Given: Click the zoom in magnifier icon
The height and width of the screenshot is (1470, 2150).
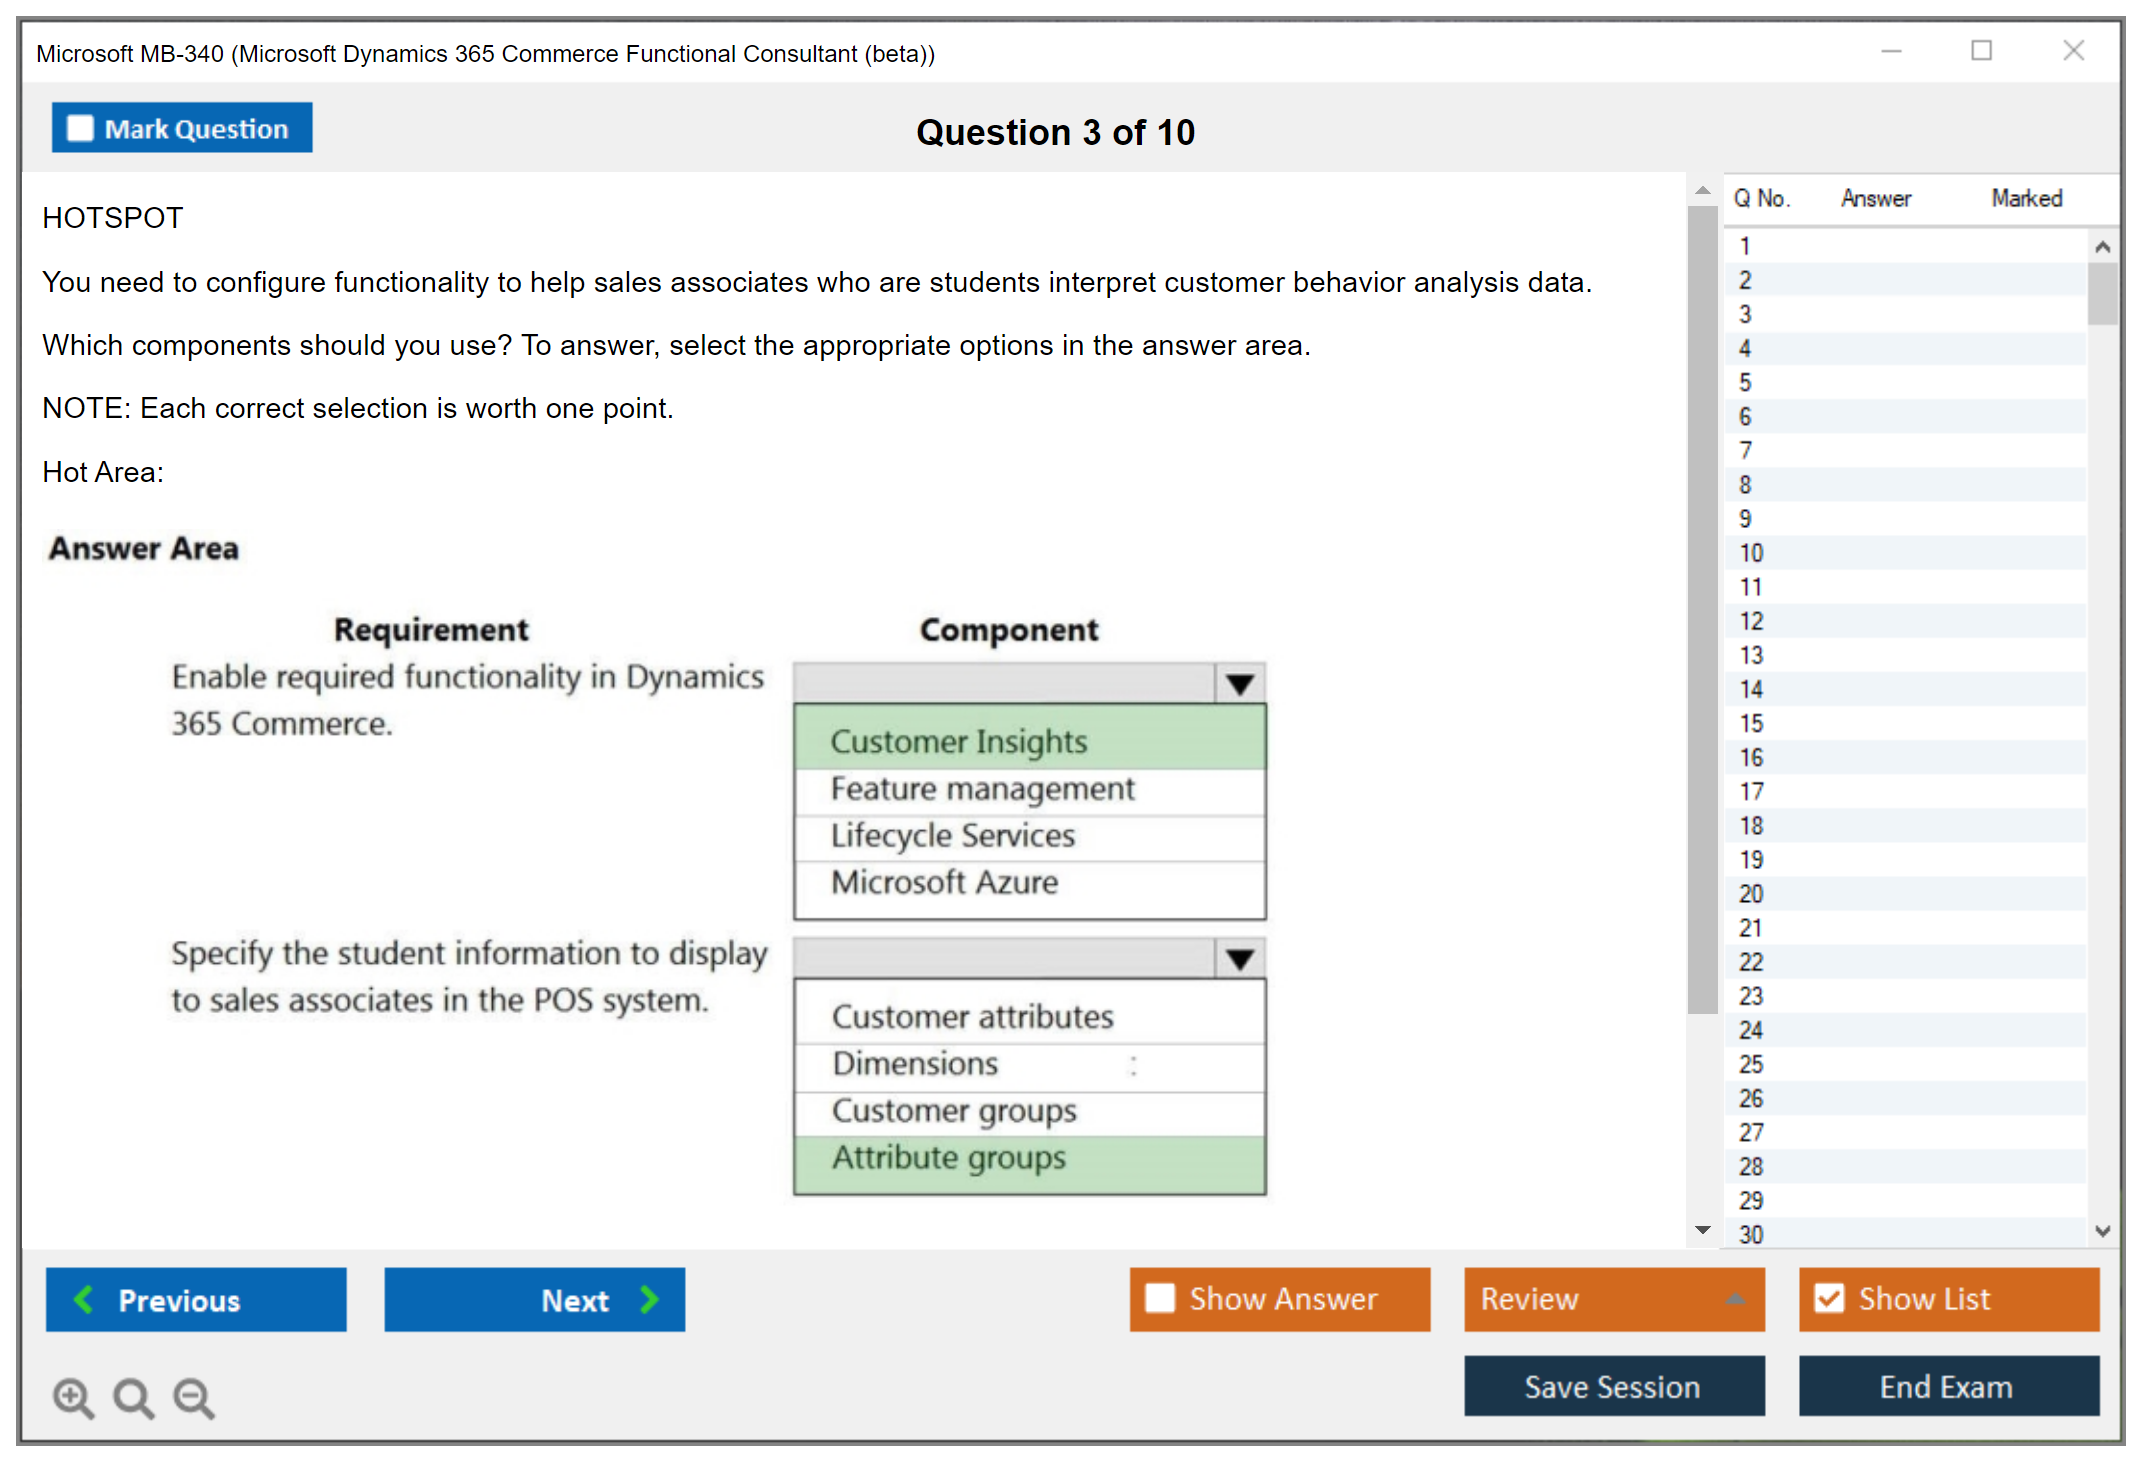Looking at the screenshot, I should (x=73, y=1397).
